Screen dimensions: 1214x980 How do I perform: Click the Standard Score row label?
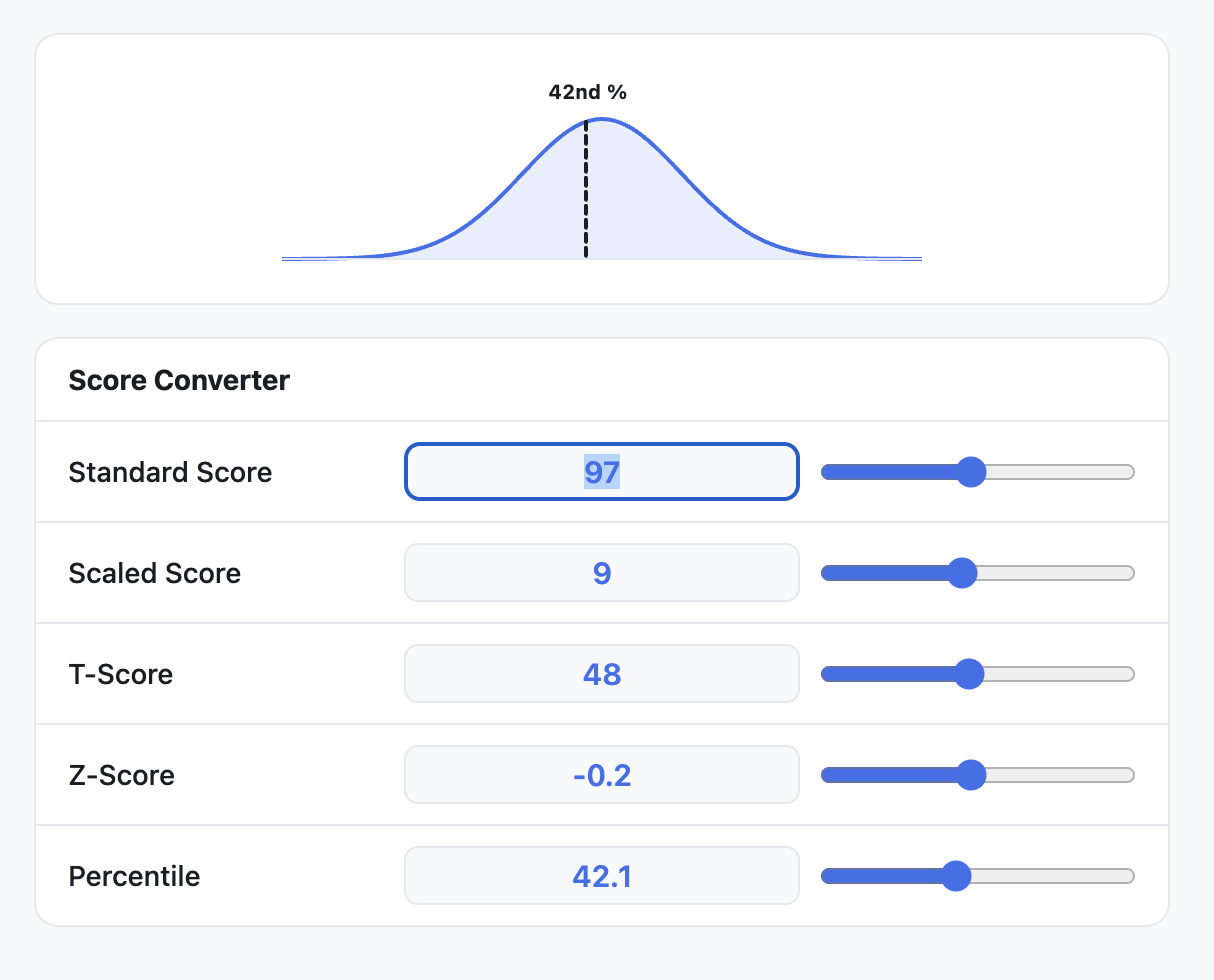coord(170,471)
